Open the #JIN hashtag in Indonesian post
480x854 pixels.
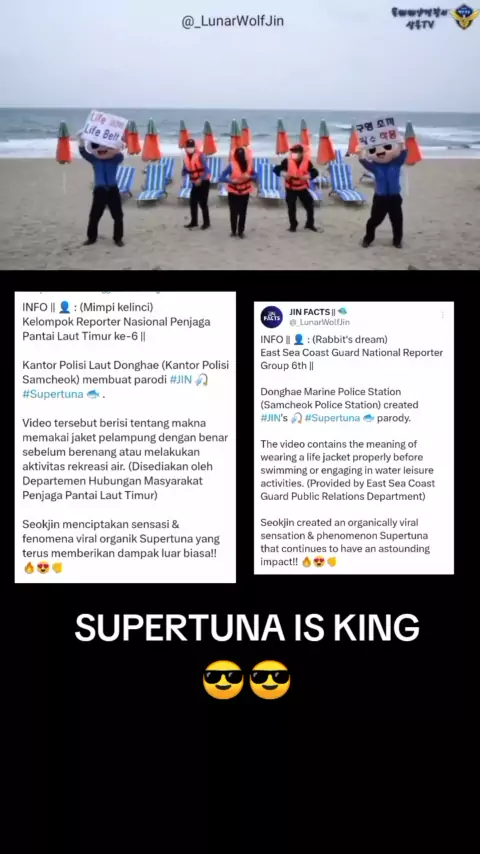point(181,380)
